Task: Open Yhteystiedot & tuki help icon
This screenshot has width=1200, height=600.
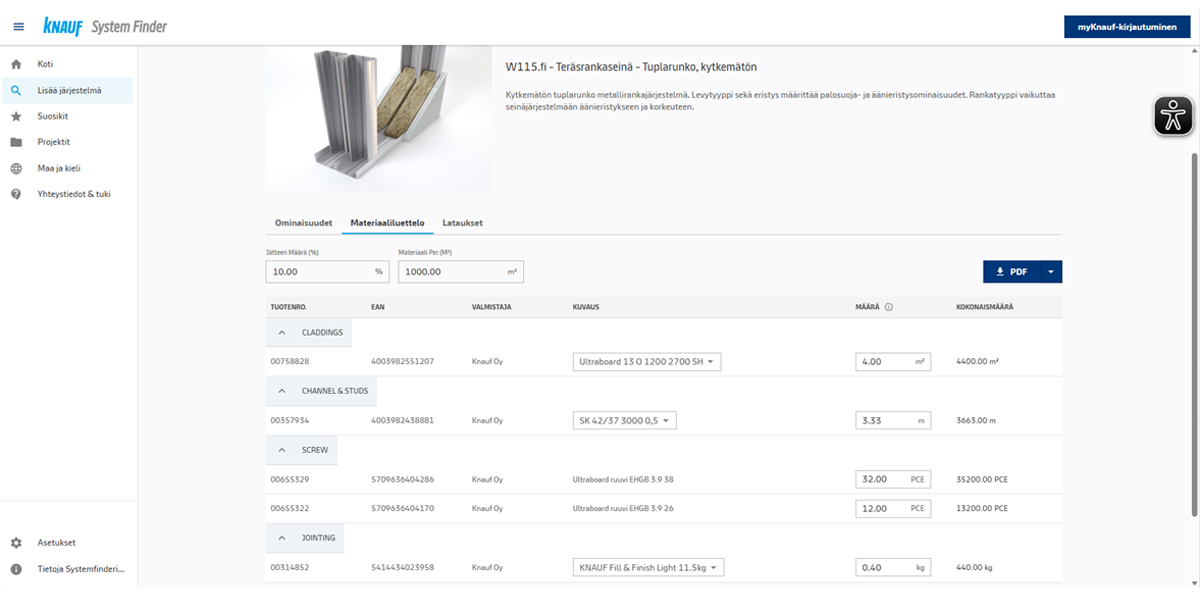Action: [x=16, y=194]
